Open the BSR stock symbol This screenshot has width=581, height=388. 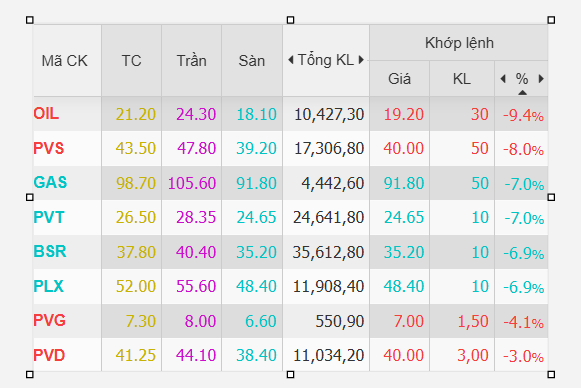click(50, 251)
